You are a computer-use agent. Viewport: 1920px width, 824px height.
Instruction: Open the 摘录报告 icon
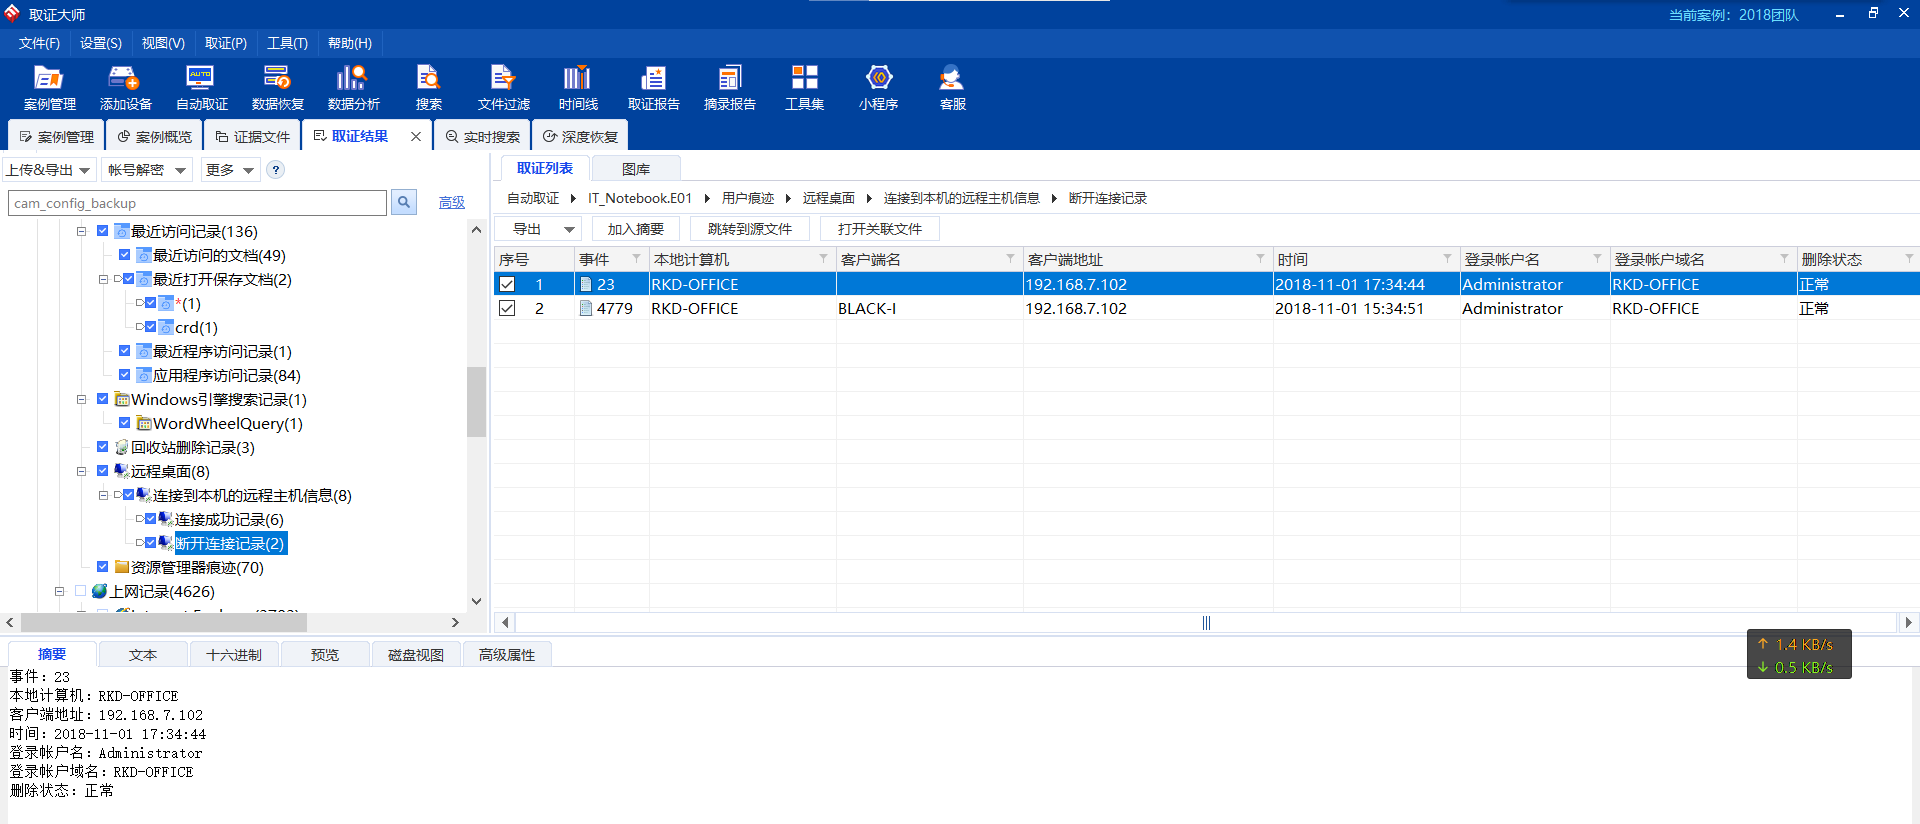pyautogui.click(x=729, y=88)
